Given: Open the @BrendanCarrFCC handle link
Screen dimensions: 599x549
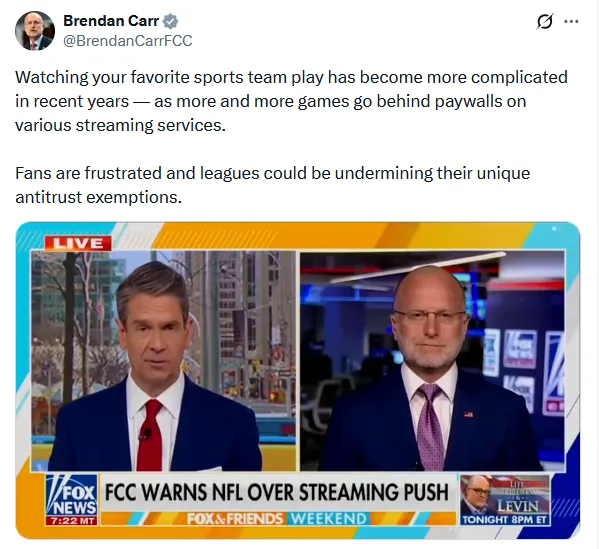Looking at the screenshot, I should point(128,41).
